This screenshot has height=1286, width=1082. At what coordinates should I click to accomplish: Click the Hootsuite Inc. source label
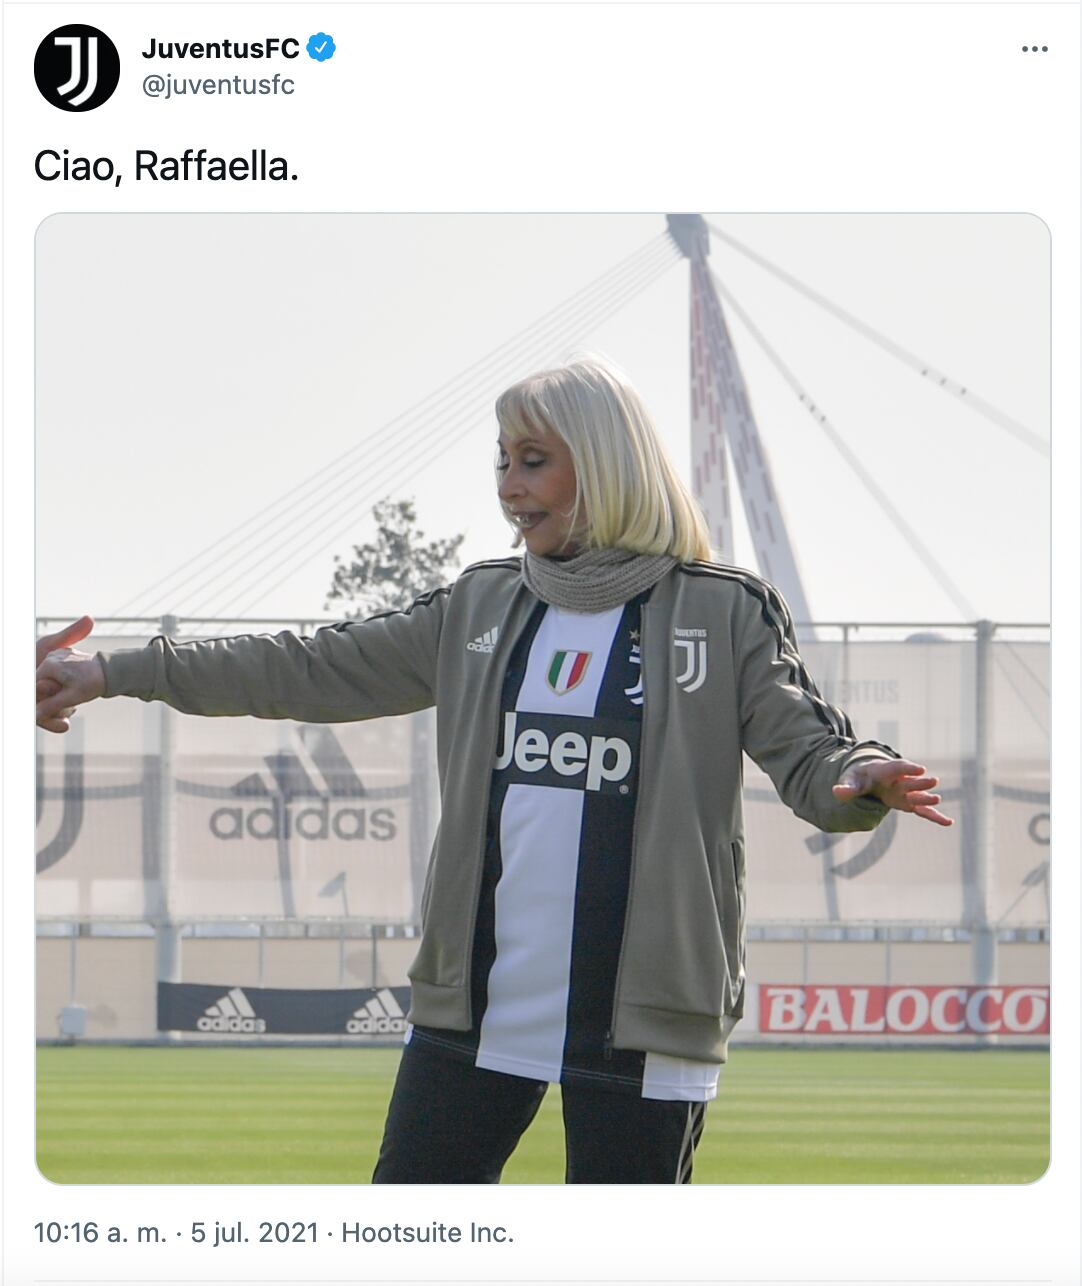tap(428, 1232)
